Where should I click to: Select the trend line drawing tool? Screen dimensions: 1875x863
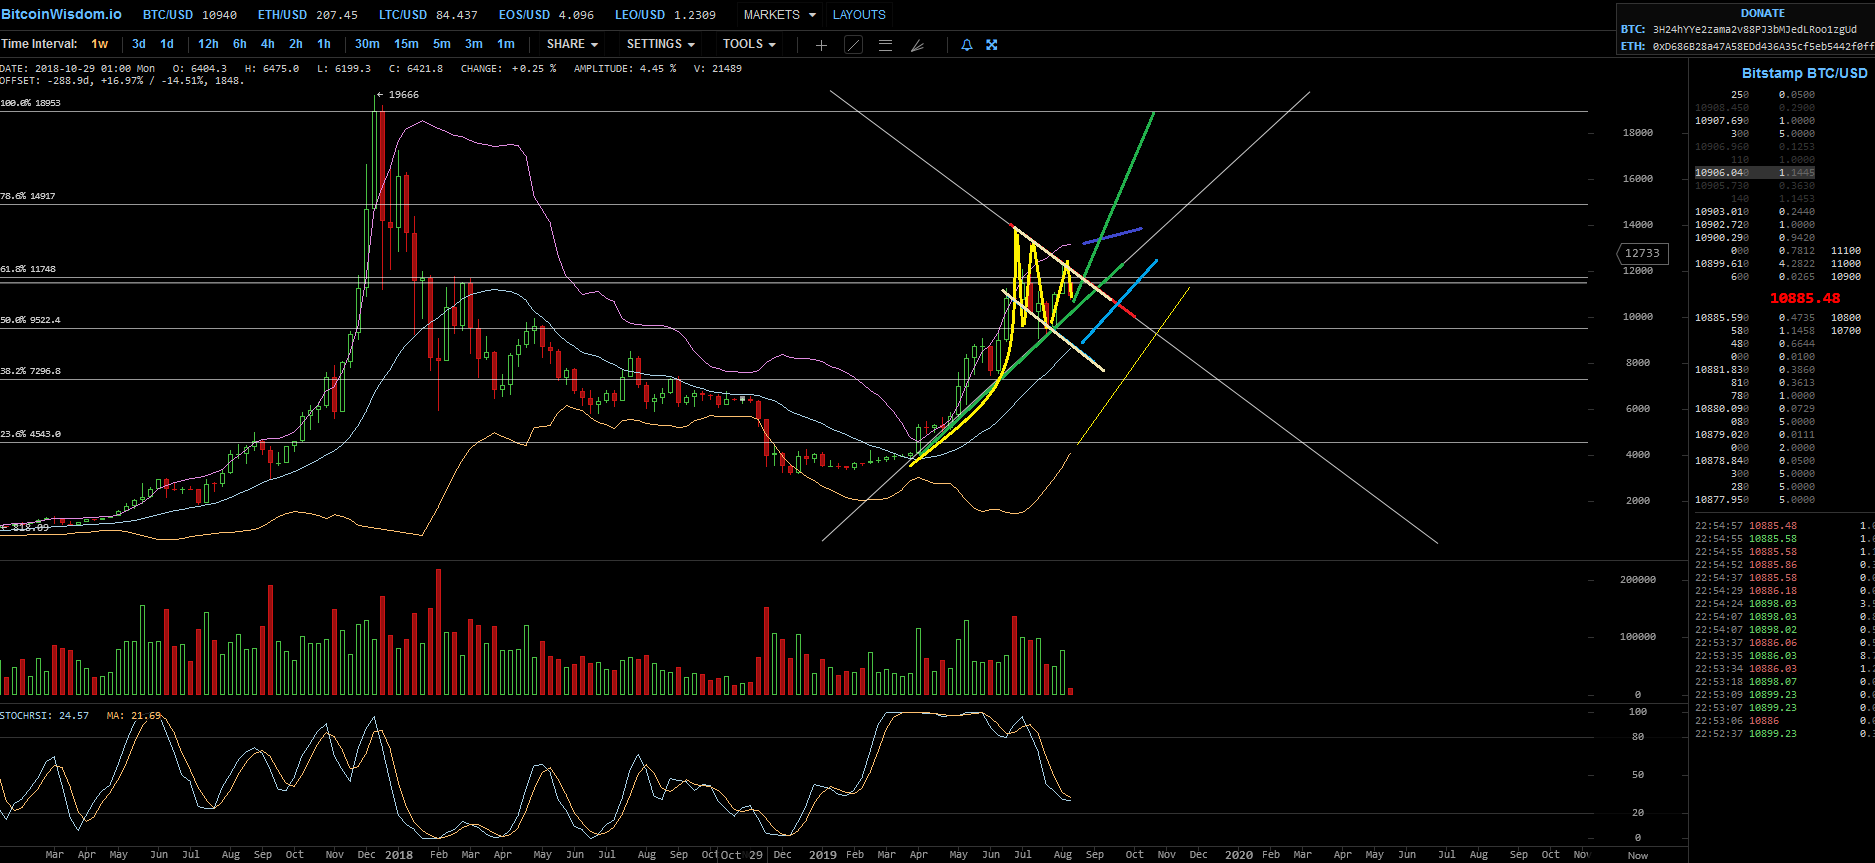click(x=853, y=45)
